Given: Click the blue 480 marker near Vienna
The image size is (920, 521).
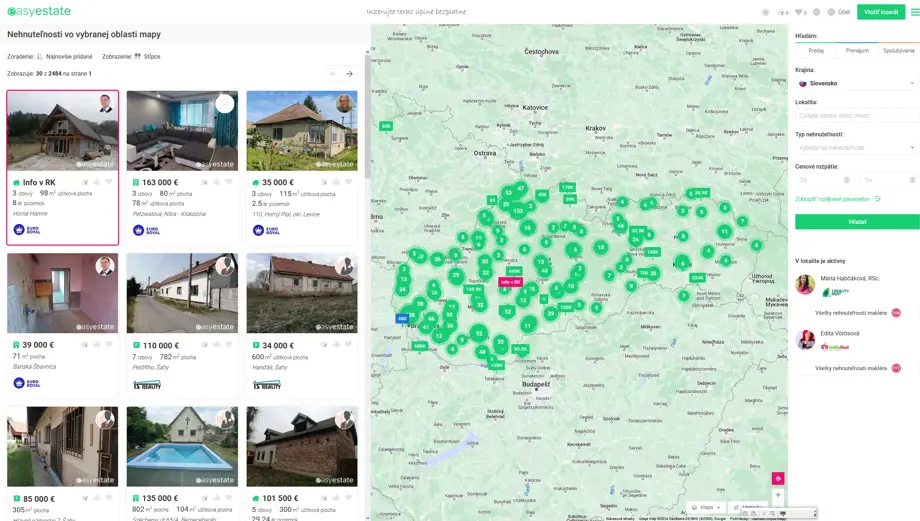Looking at the screenshot, I should tap(402, 318).
